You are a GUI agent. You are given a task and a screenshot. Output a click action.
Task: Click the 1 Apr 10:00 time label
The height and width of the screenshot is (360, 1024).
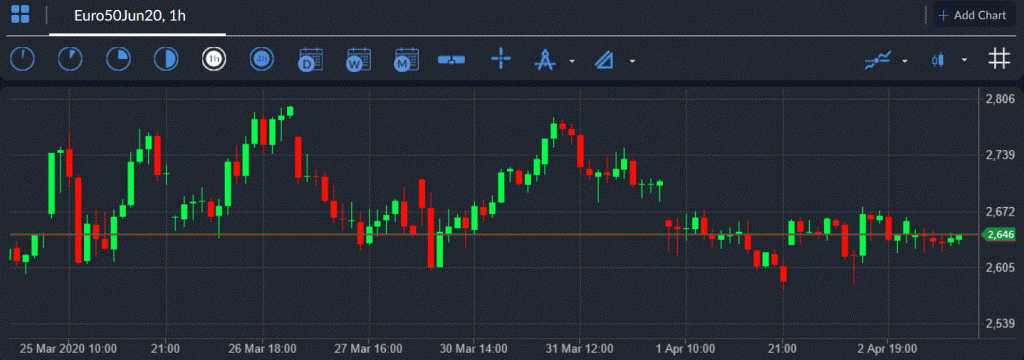pos(685,348)
